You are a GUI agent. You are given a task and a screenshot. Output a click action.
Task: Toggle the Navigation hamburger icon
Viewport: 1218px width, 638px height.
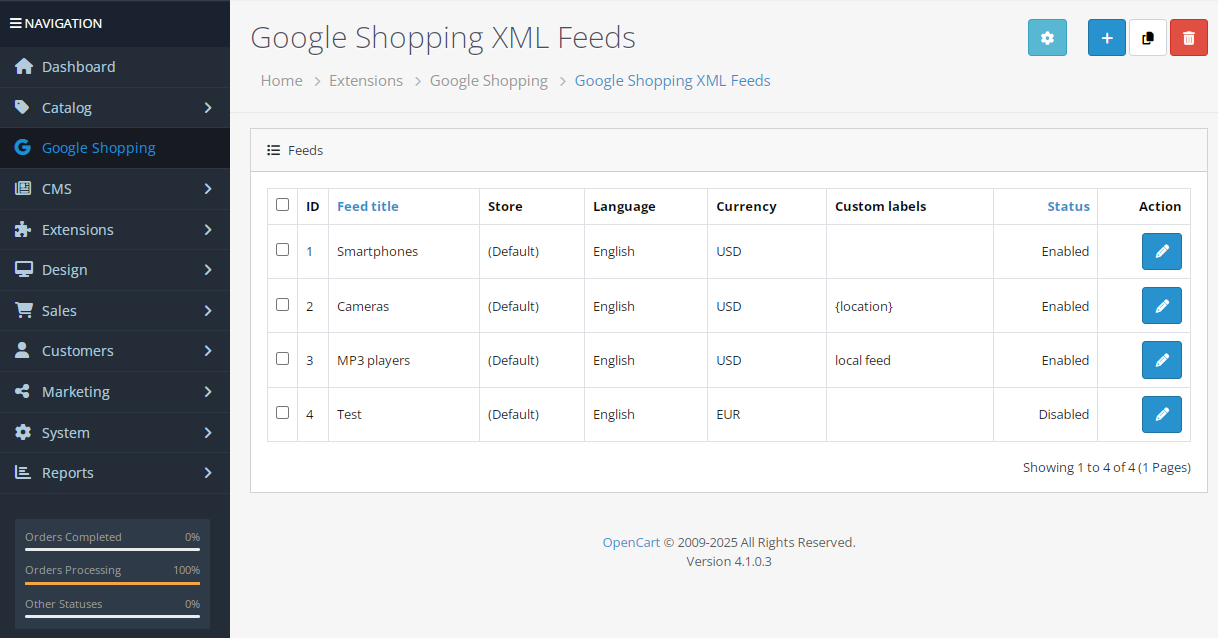pos(15,23)
